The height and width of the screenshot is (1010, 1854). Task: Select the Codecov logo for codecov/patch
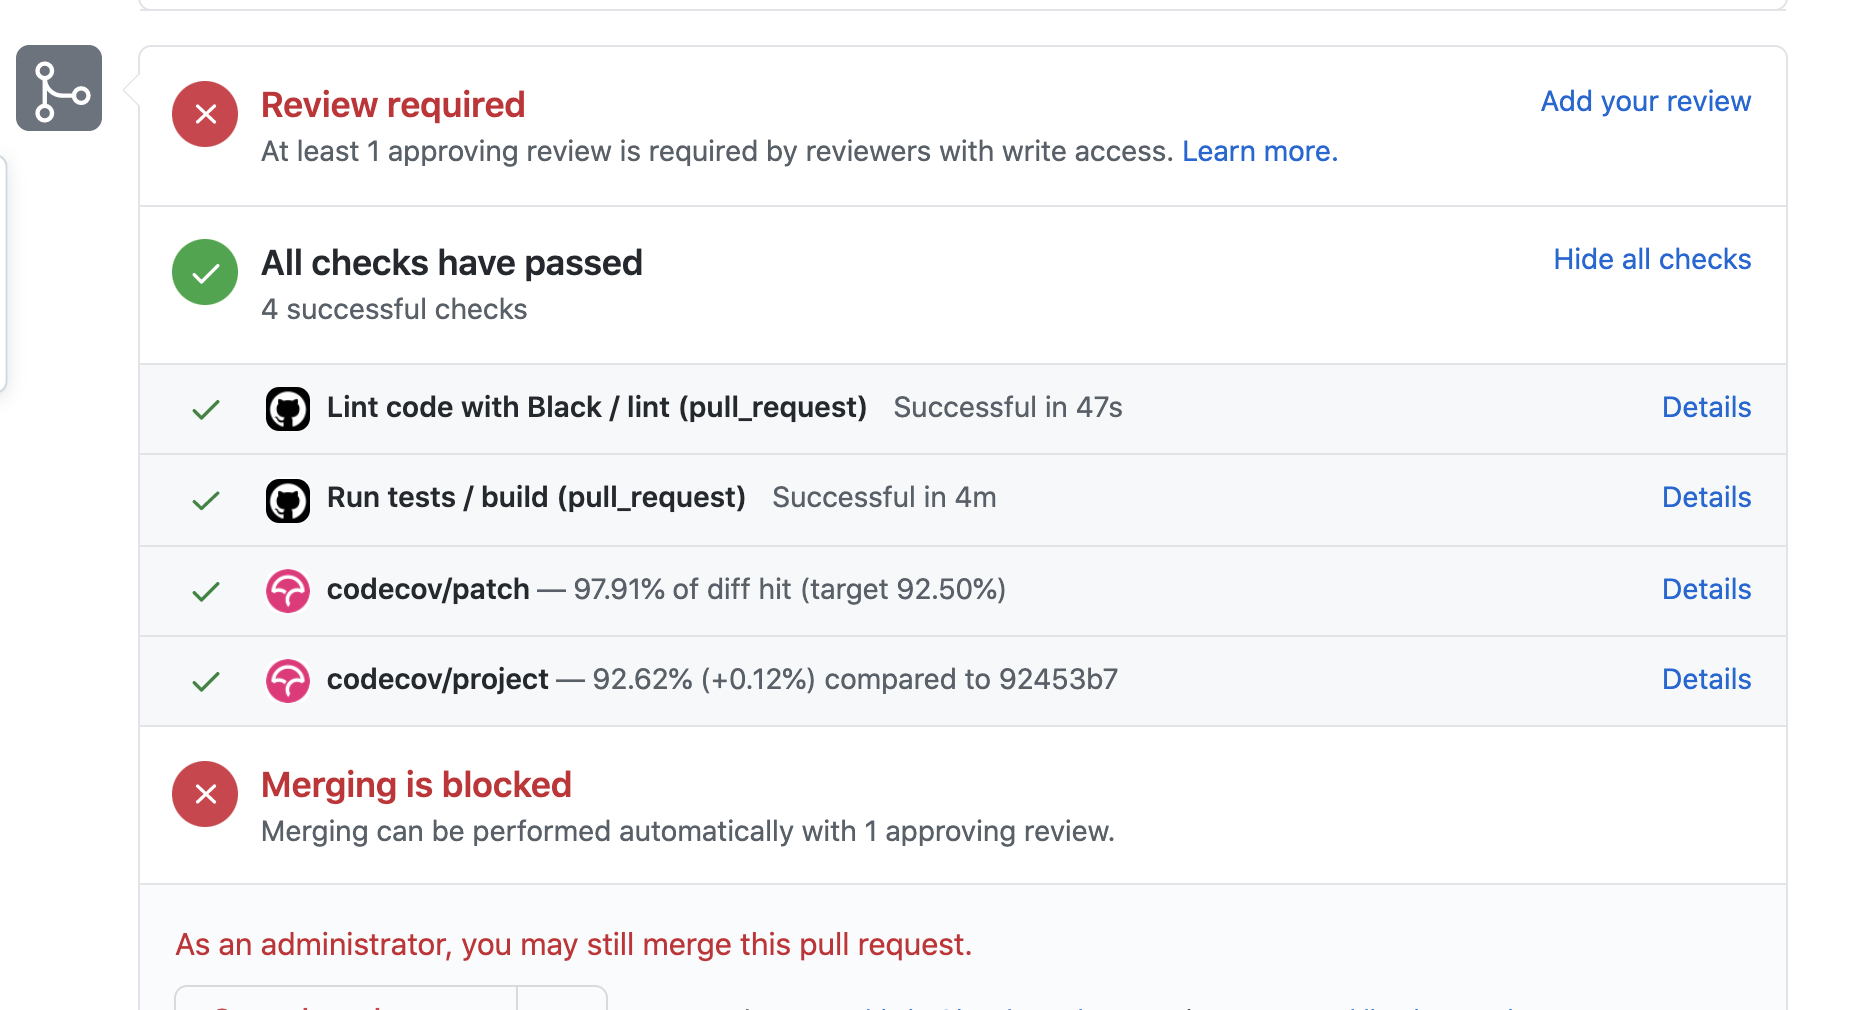pyautogui.click(x=288, y=591)
